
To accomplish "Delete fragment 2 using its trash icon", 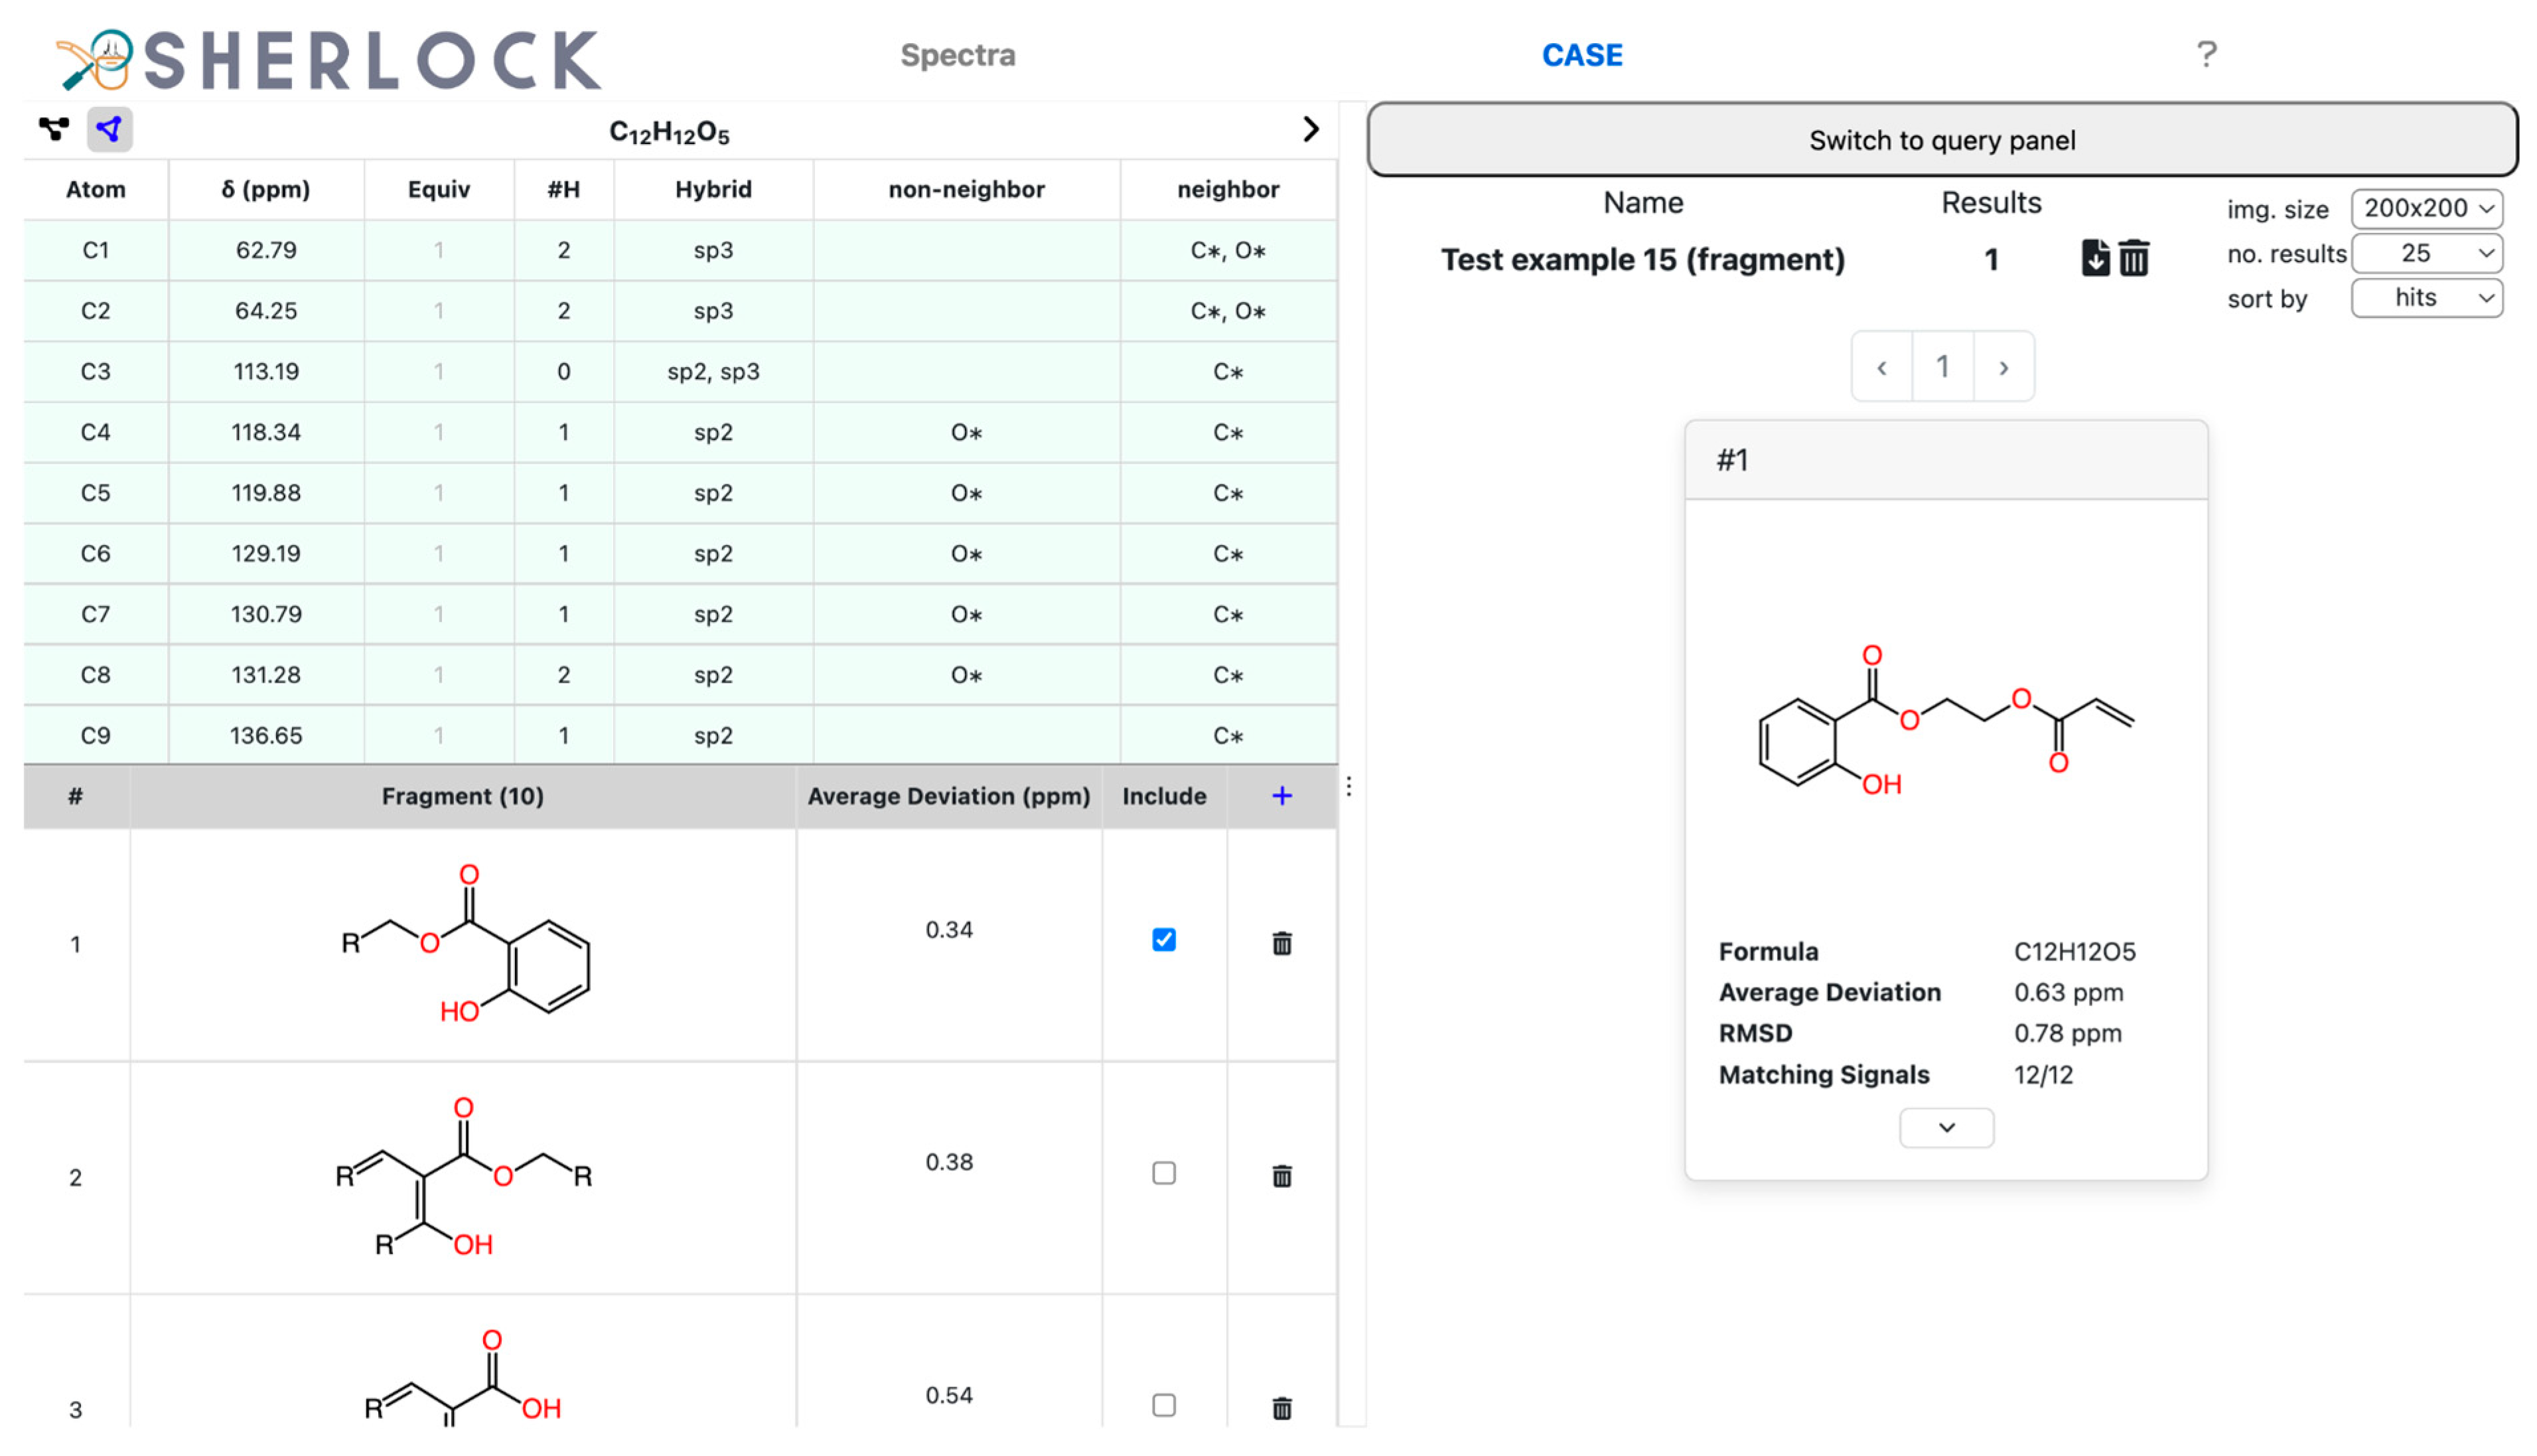I will (1283, 1177).
